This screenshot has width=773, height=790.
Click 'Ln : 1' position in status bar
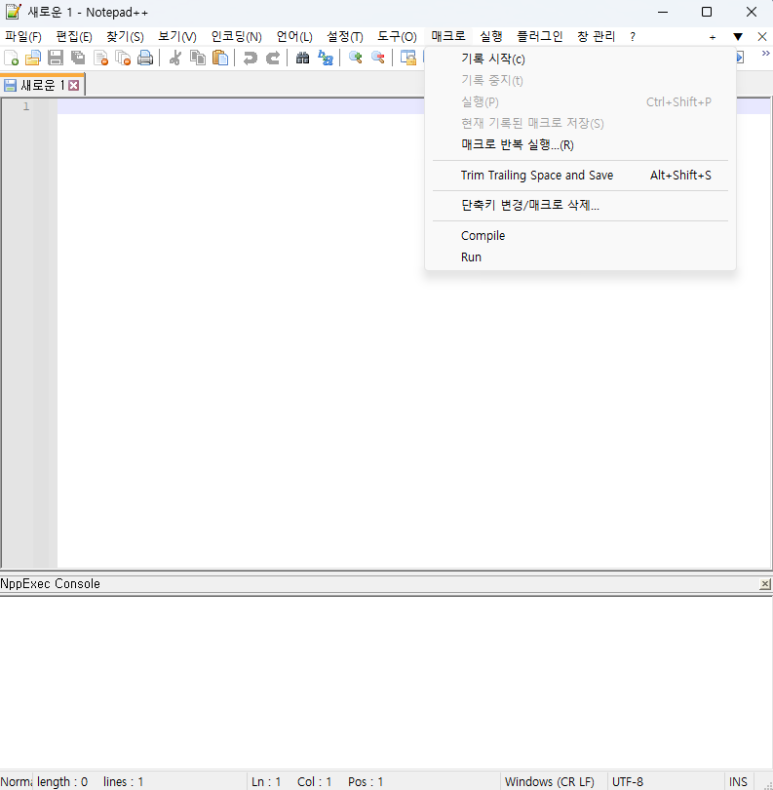(x=266, y=781)
